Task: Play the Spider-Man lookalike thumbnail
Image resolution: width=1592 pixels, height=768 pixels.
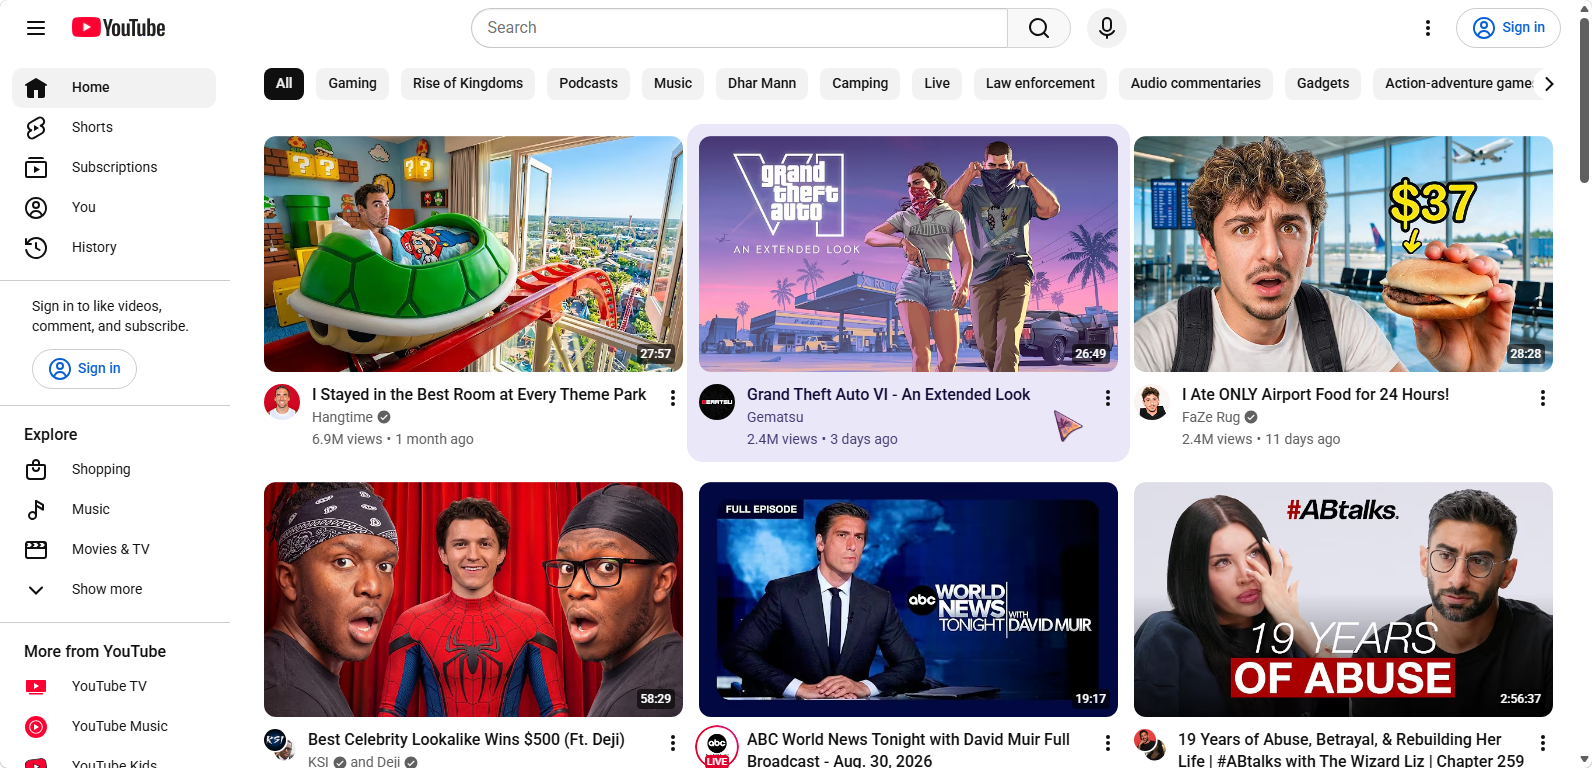Action: (x=473, y=600)
